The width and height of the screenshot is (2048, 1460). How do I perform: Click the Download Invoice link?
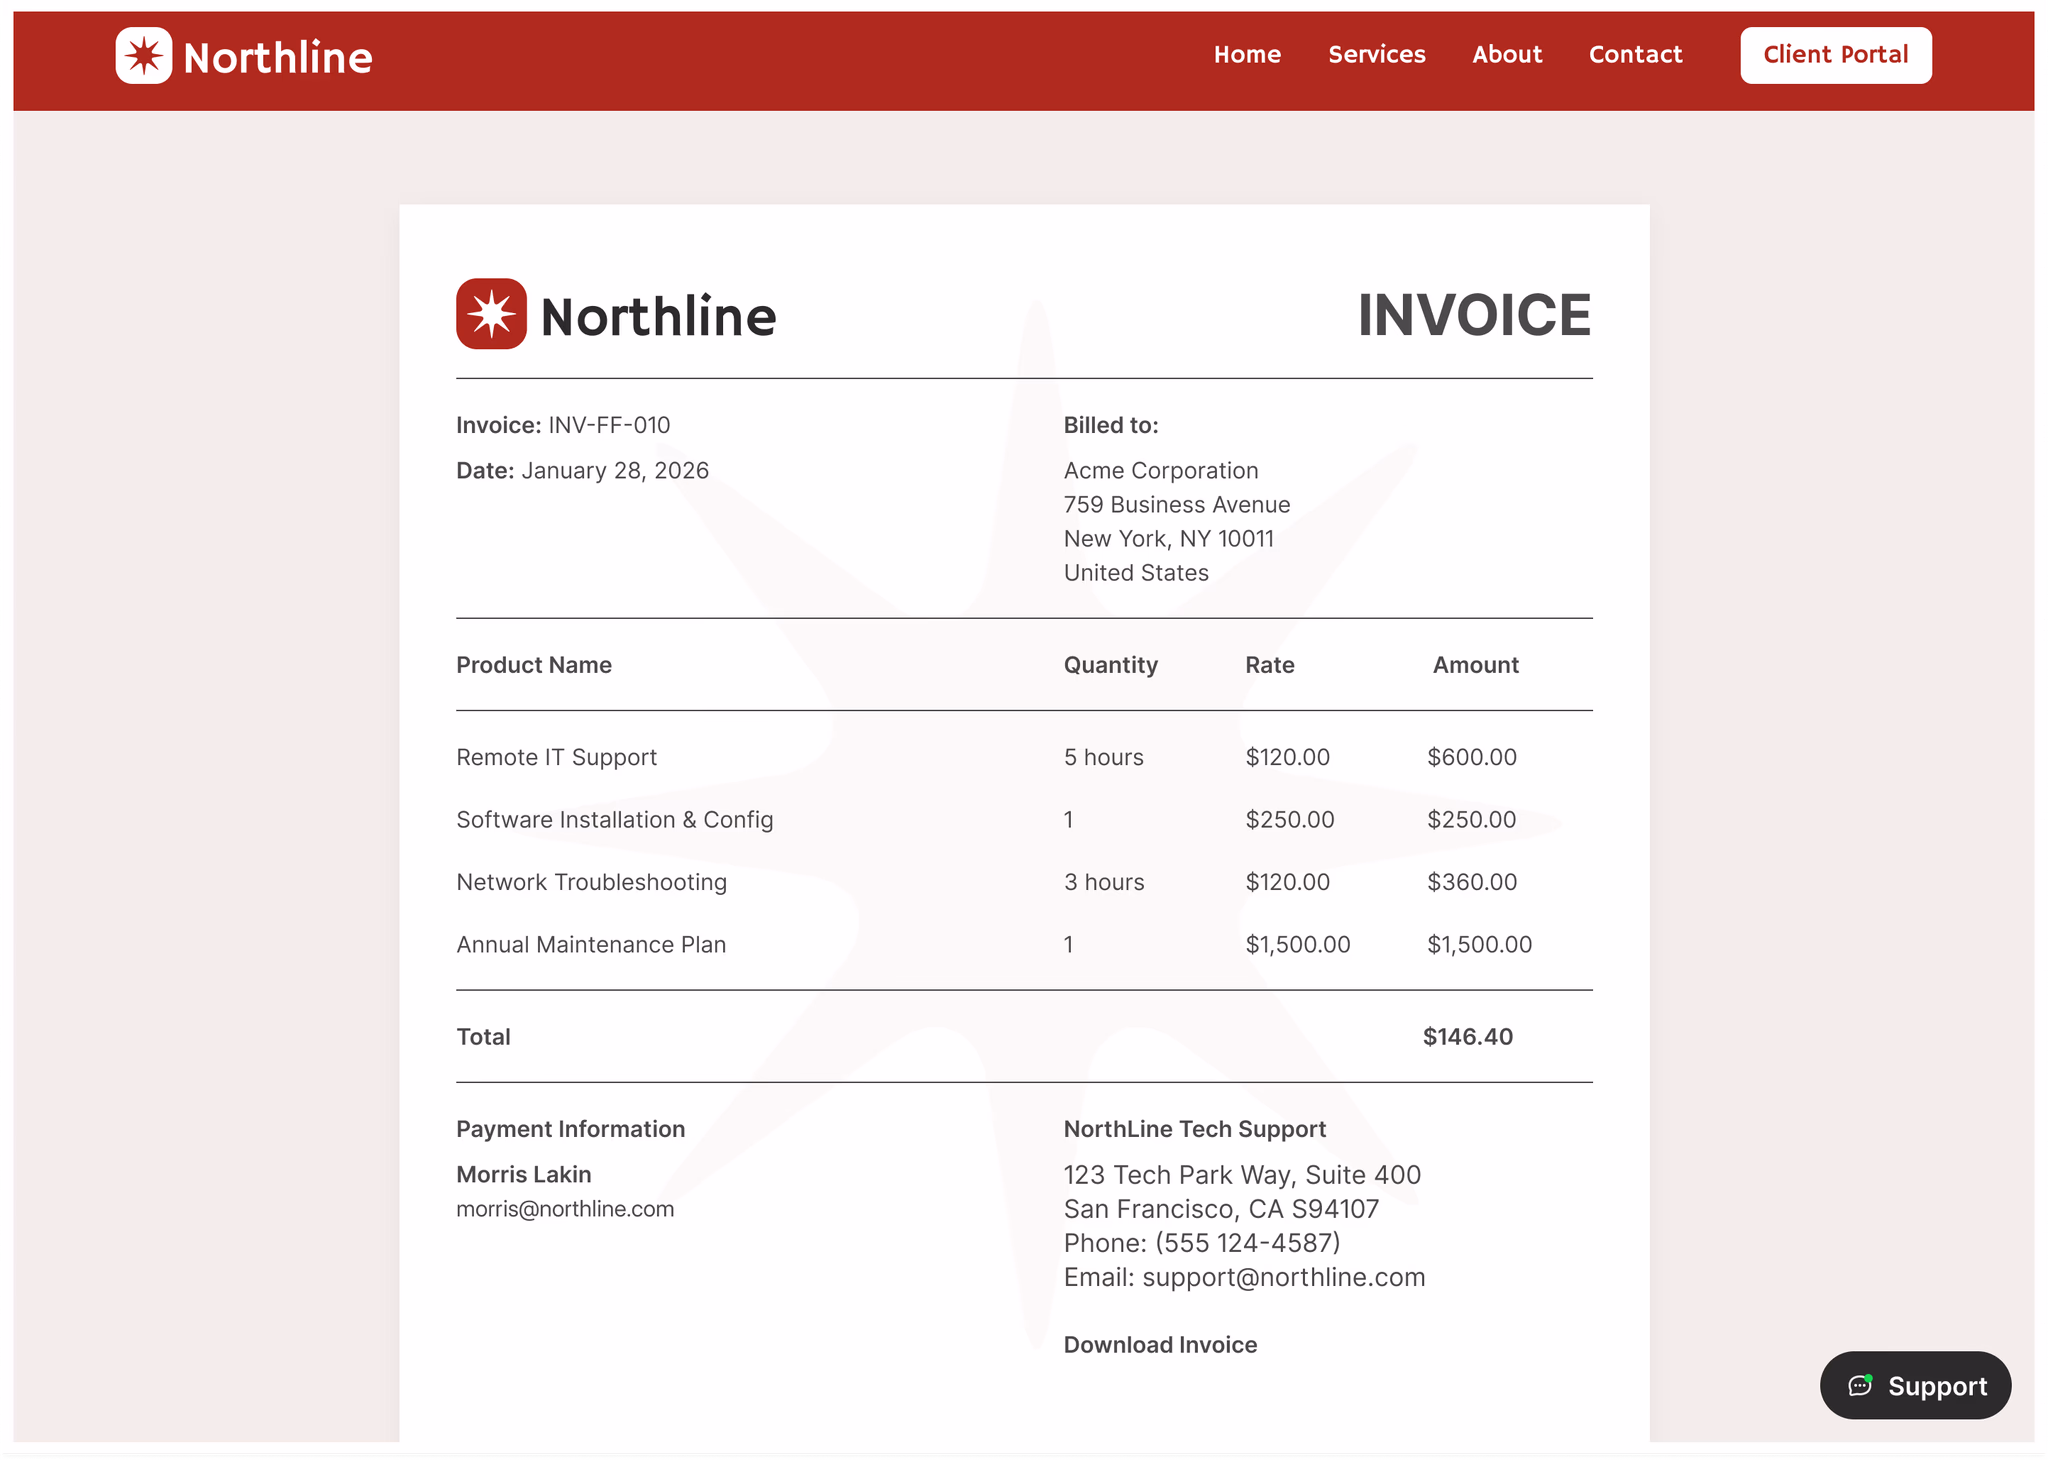pos(1160,1345)
